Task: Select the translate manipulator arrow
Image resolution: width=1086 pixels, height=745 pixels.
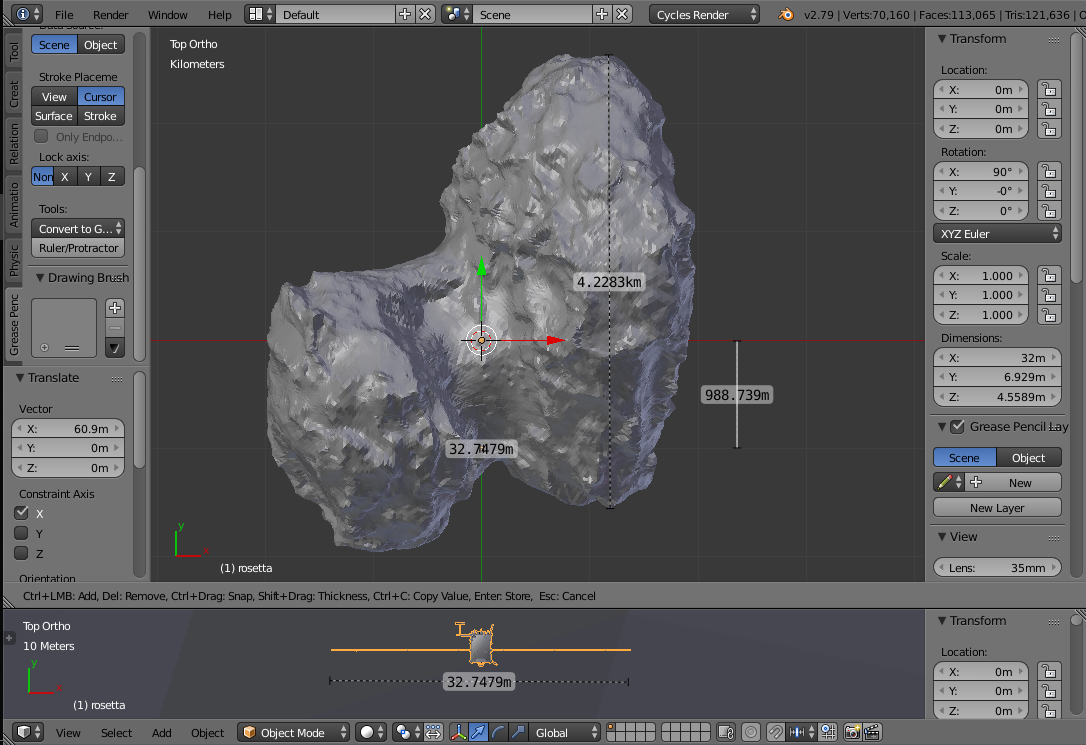Action: point(478,732)
